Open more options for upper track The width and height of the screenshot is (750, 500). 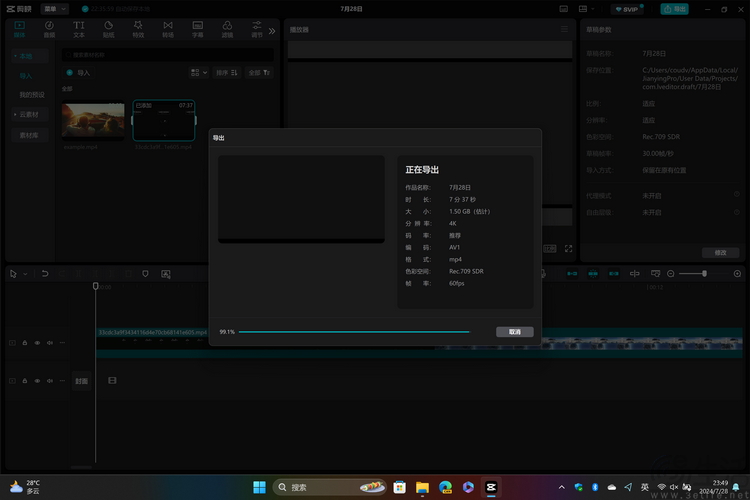tap(62, 343)
